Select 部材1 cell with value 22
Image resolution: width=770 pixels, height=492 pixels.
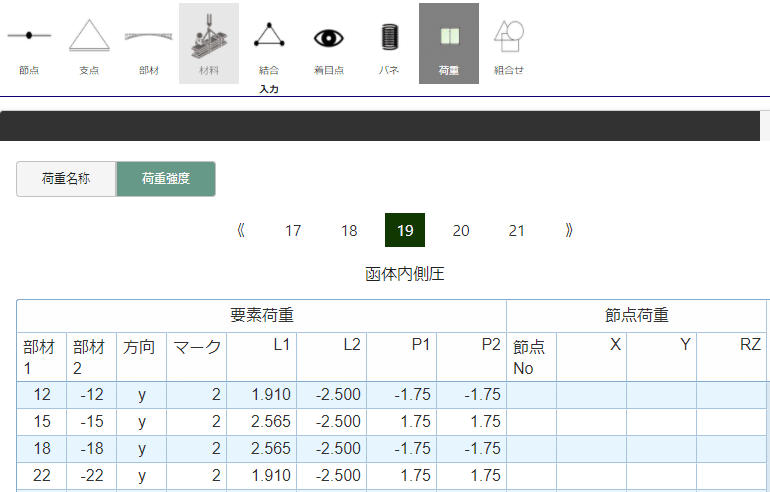(42, 476)
